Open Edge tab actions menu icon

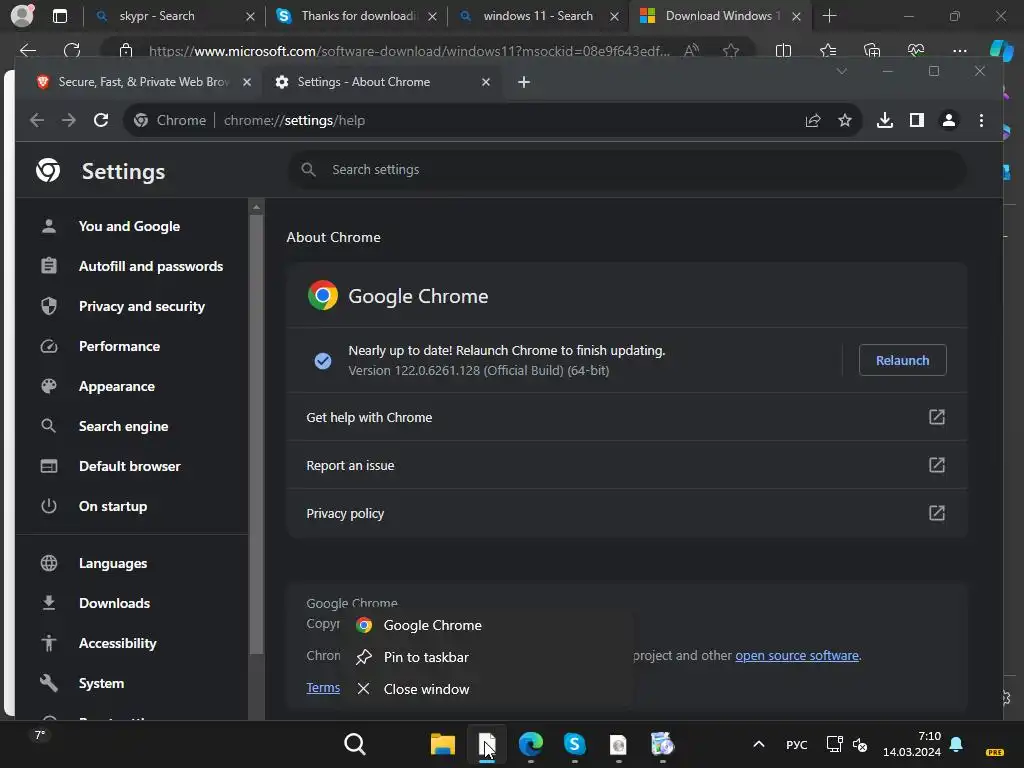click(59, 16)
